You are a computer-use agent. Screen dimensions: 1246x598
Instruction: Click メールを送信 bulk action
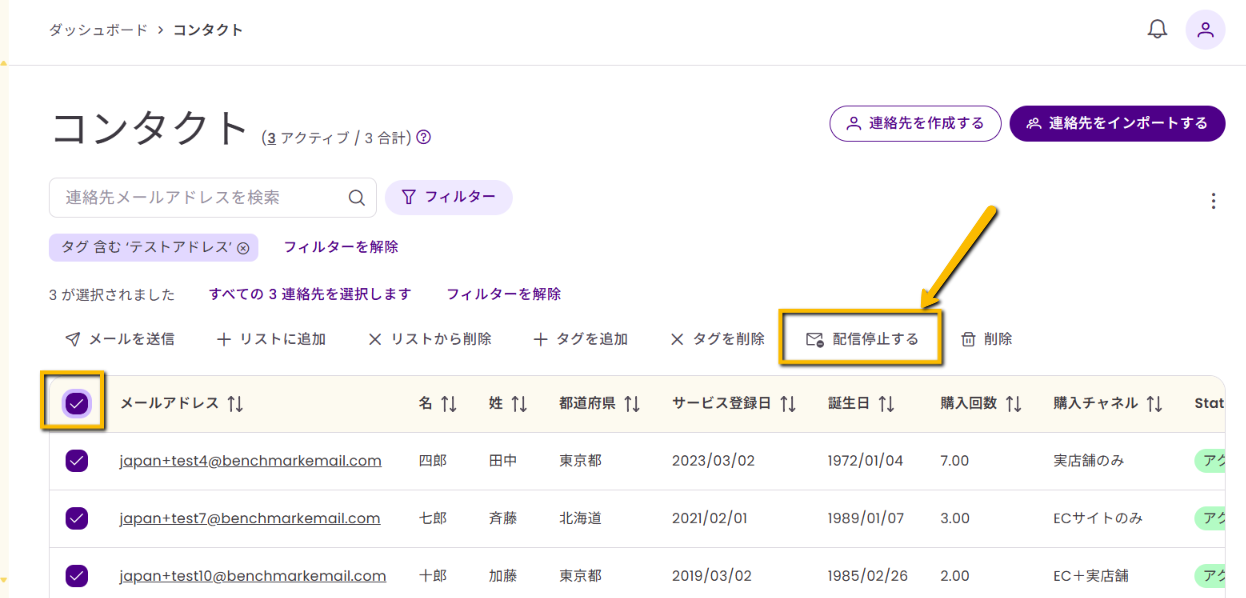pos(119,339)
